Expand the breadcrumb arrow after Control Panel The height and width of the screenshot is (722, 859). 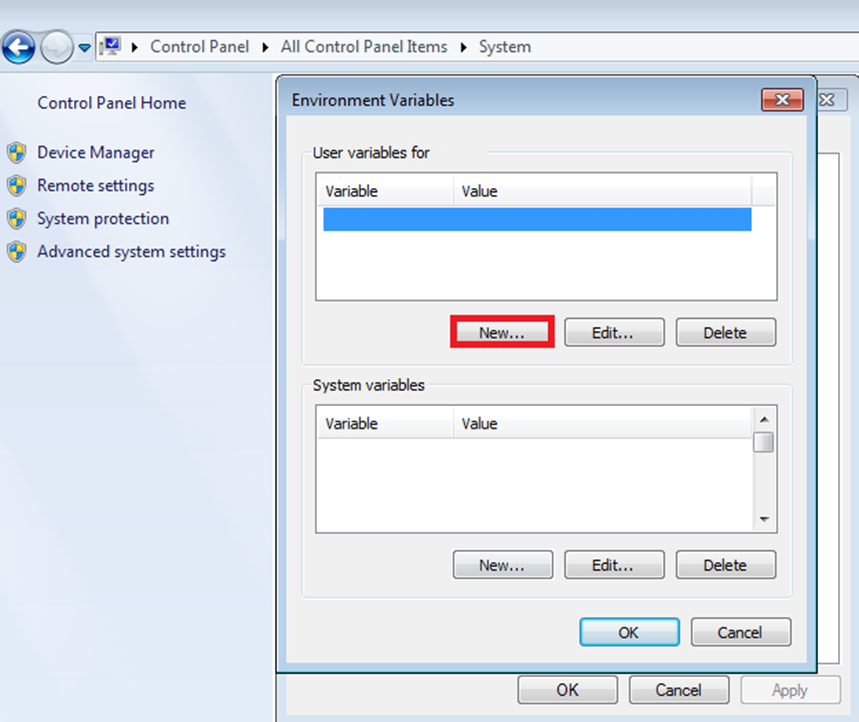pos(267,47)
